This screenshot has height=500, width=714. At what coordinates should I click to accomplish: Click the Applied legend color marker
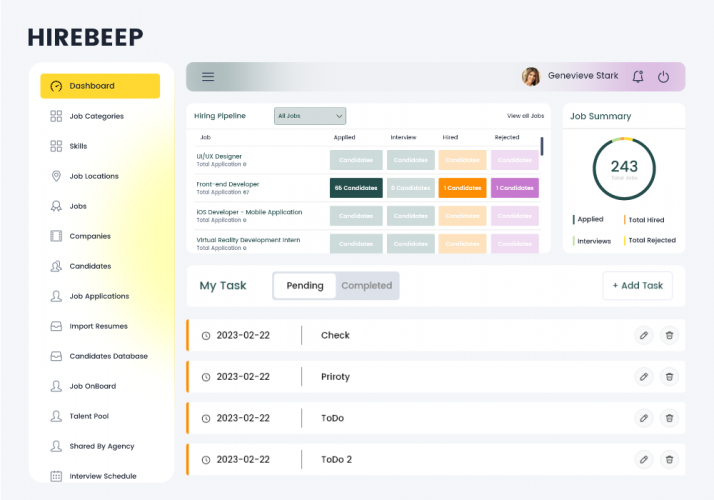click(574, 219)
